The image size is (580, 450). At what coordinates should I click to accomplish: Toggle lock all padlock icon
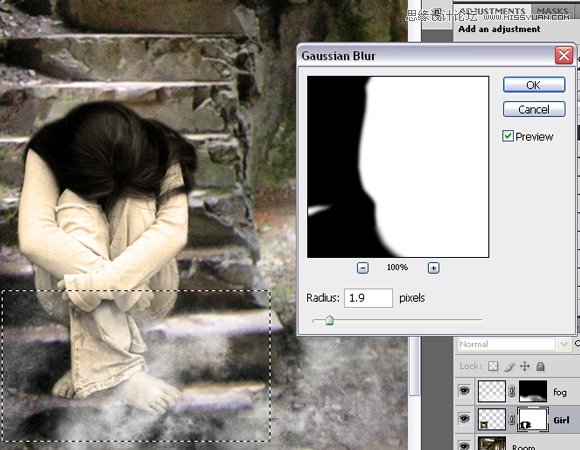pos(540,366)
